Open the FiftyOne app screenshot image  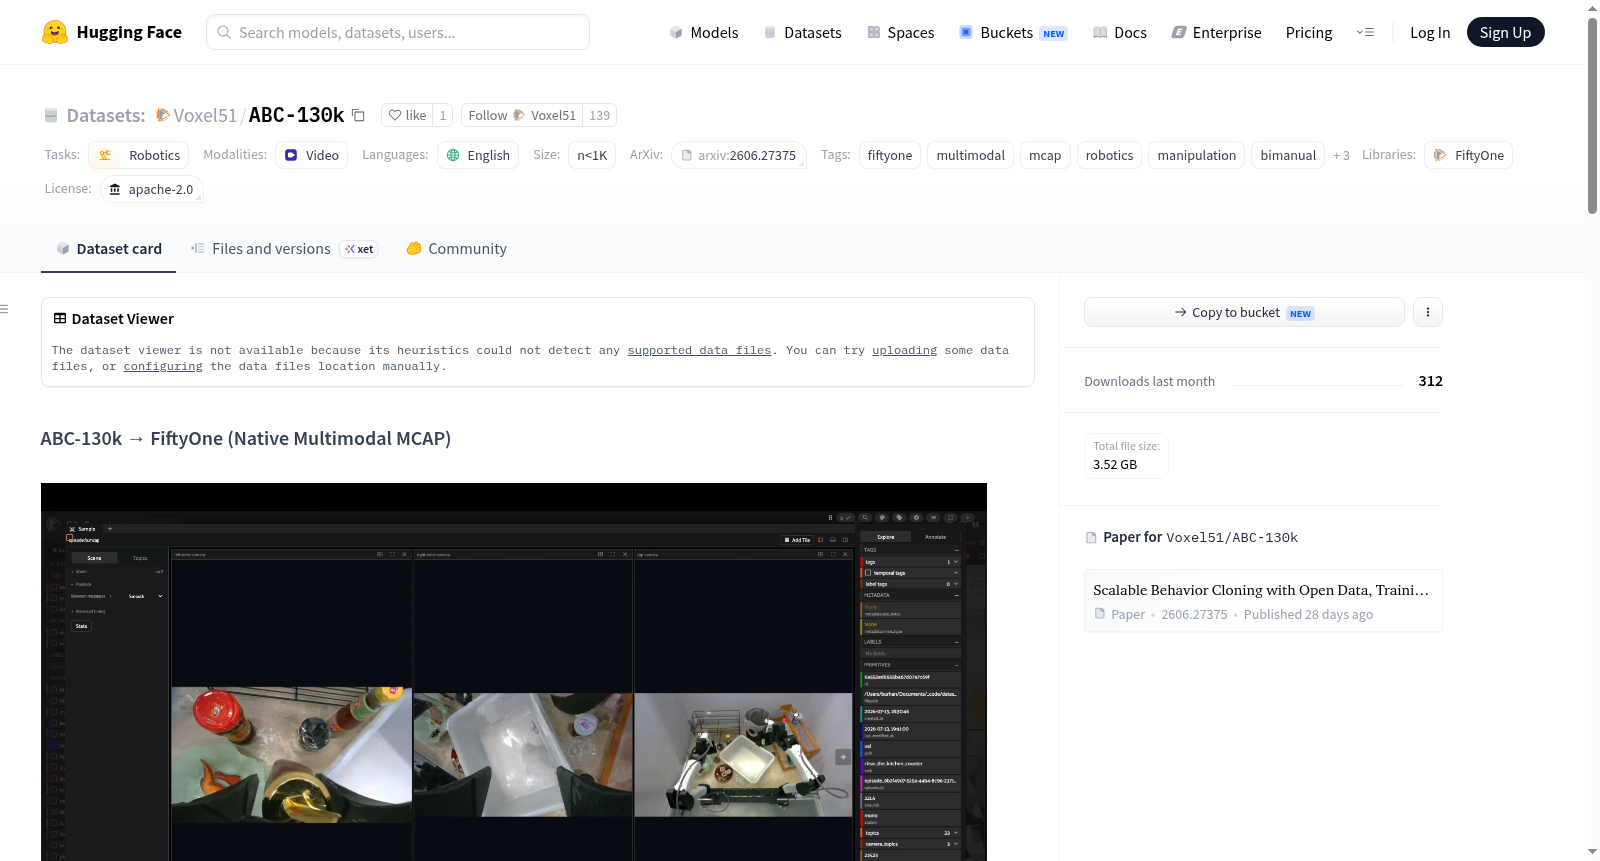point(514,672)
